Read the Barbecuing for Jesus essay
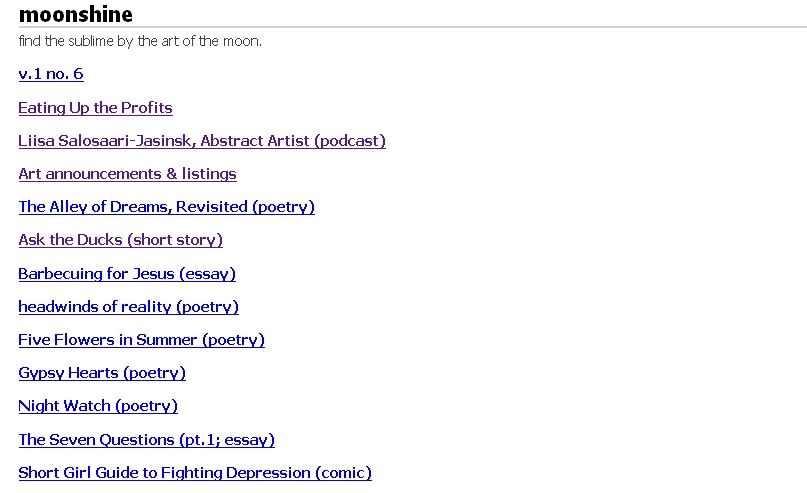Image resolution: width=807 pixels, height=493 pixels. (127, 274)
